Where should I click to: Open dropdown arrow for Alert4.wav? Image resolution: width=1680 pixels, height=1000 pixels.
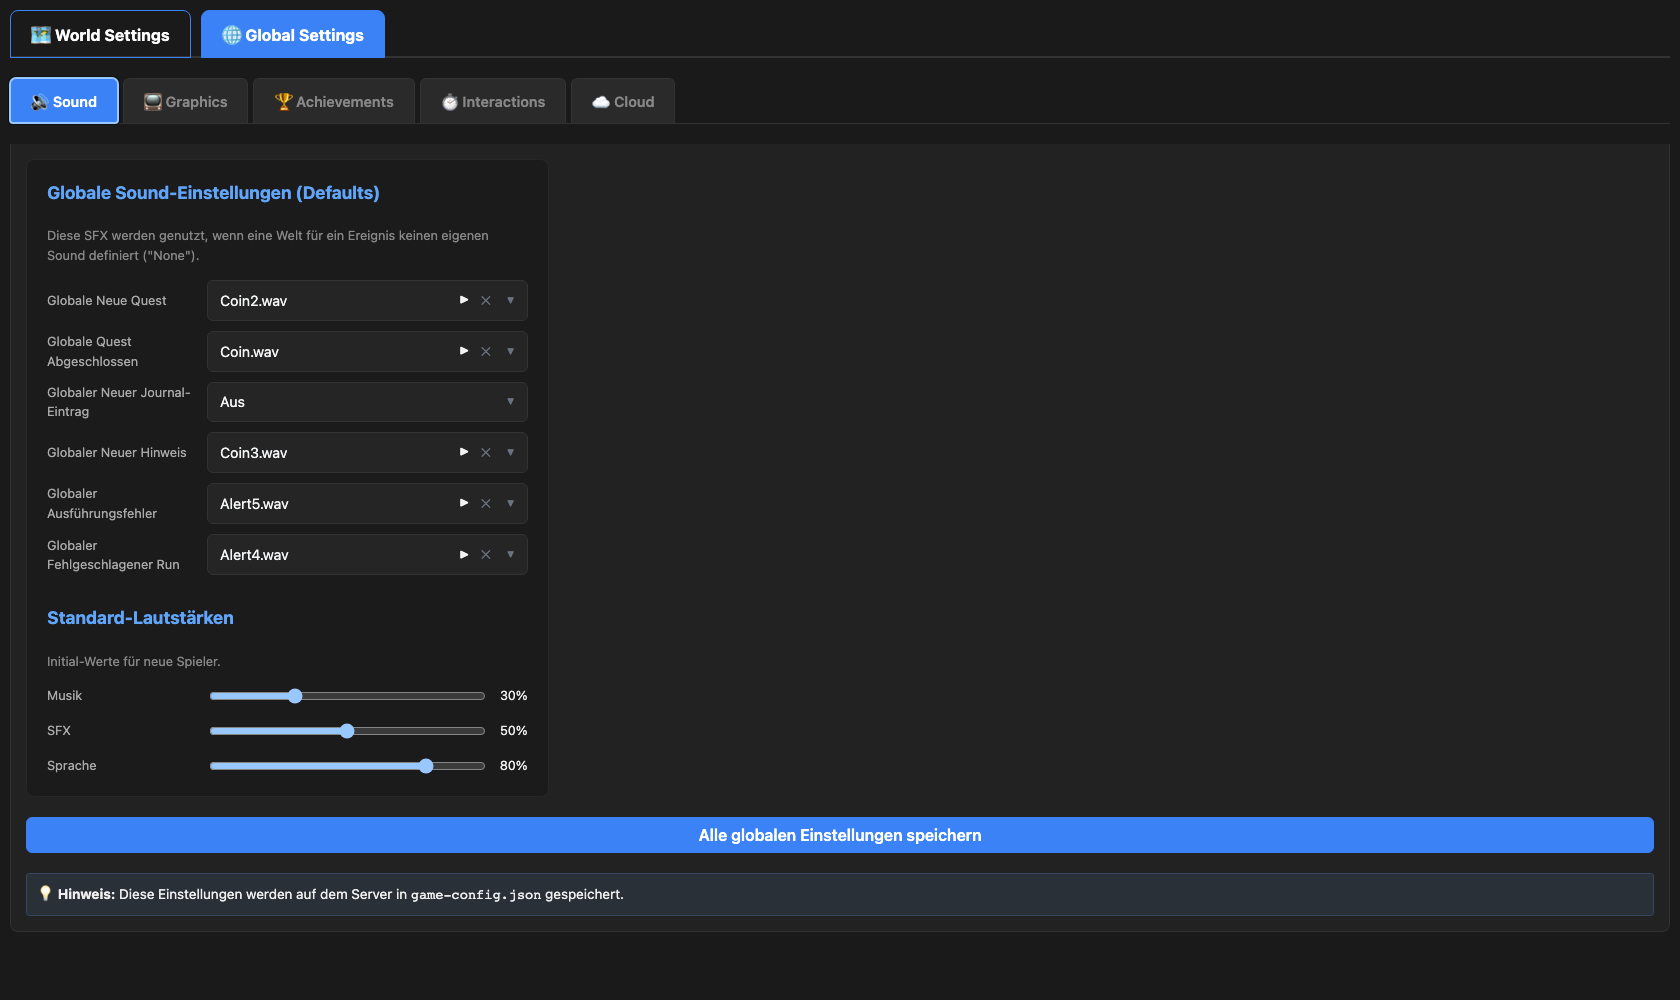point(510,554)
